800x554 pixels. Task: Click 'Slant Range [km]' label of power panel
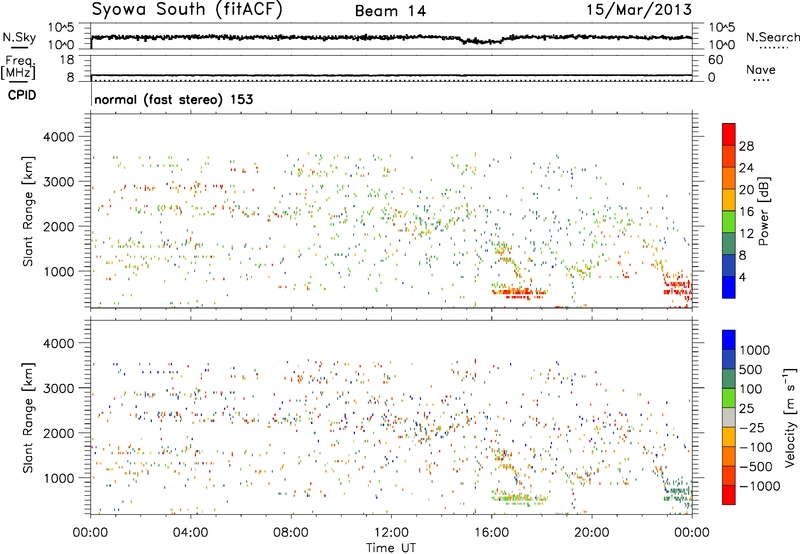pos(28,211)
